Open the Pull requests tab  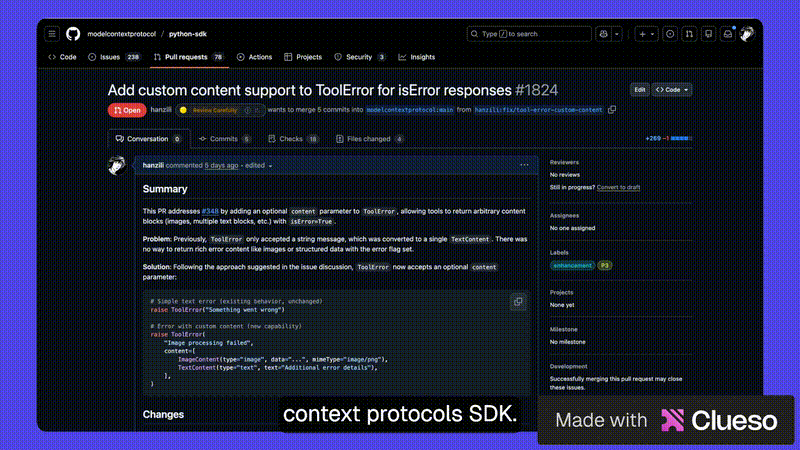(x=189, y=57)
